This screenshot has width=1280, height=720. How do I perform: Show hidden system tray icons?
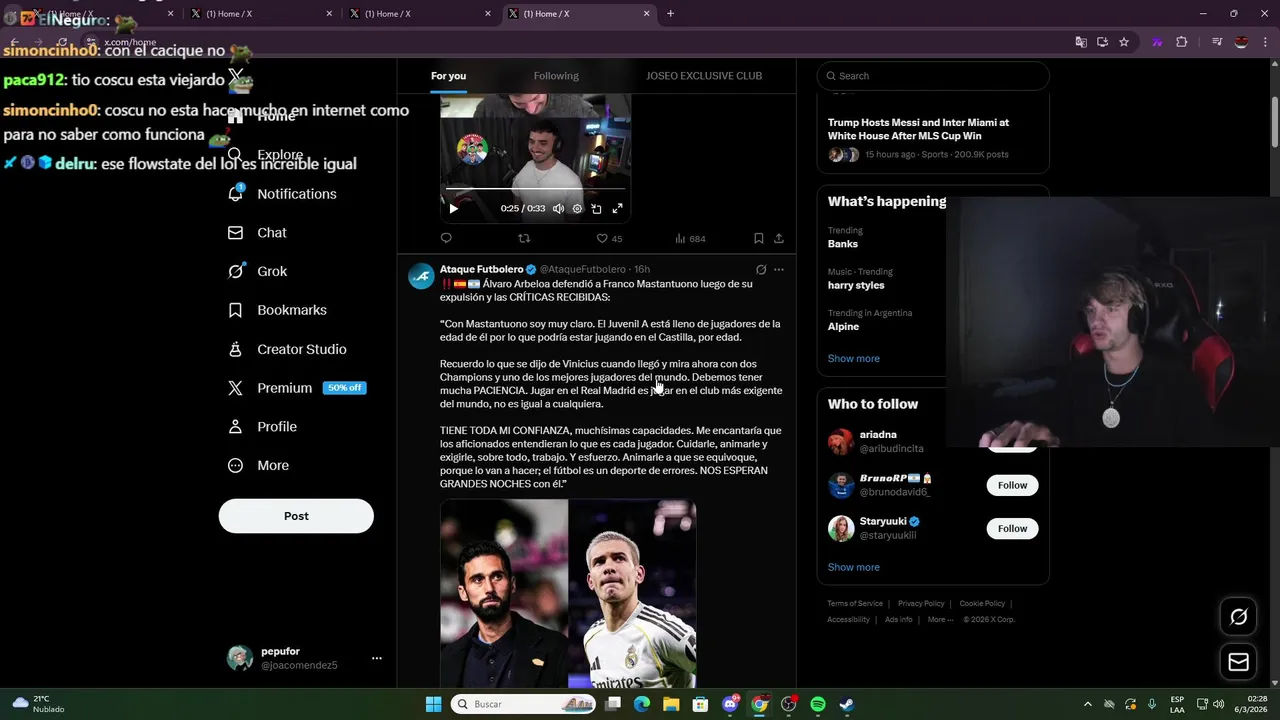[1087, 704]
